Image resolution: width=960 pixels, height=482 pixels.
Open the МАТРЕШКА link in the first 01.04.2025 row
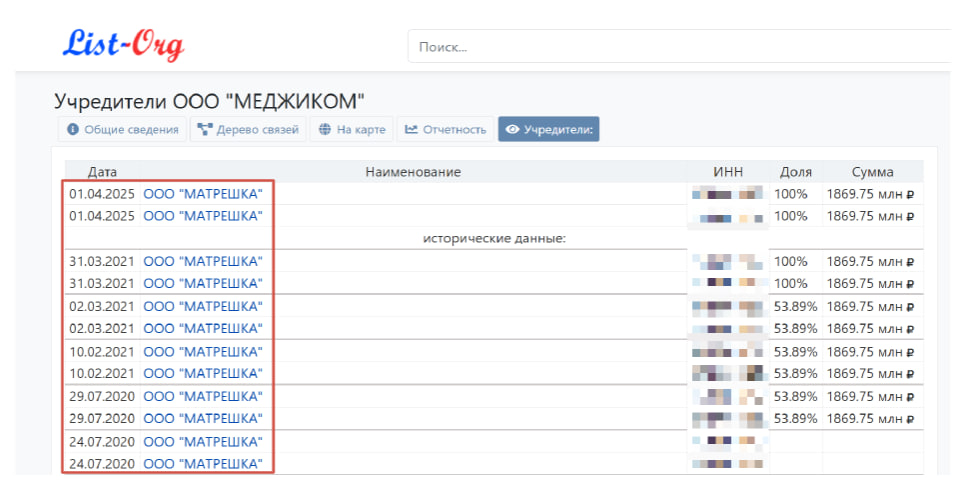[x=203, y=193]
